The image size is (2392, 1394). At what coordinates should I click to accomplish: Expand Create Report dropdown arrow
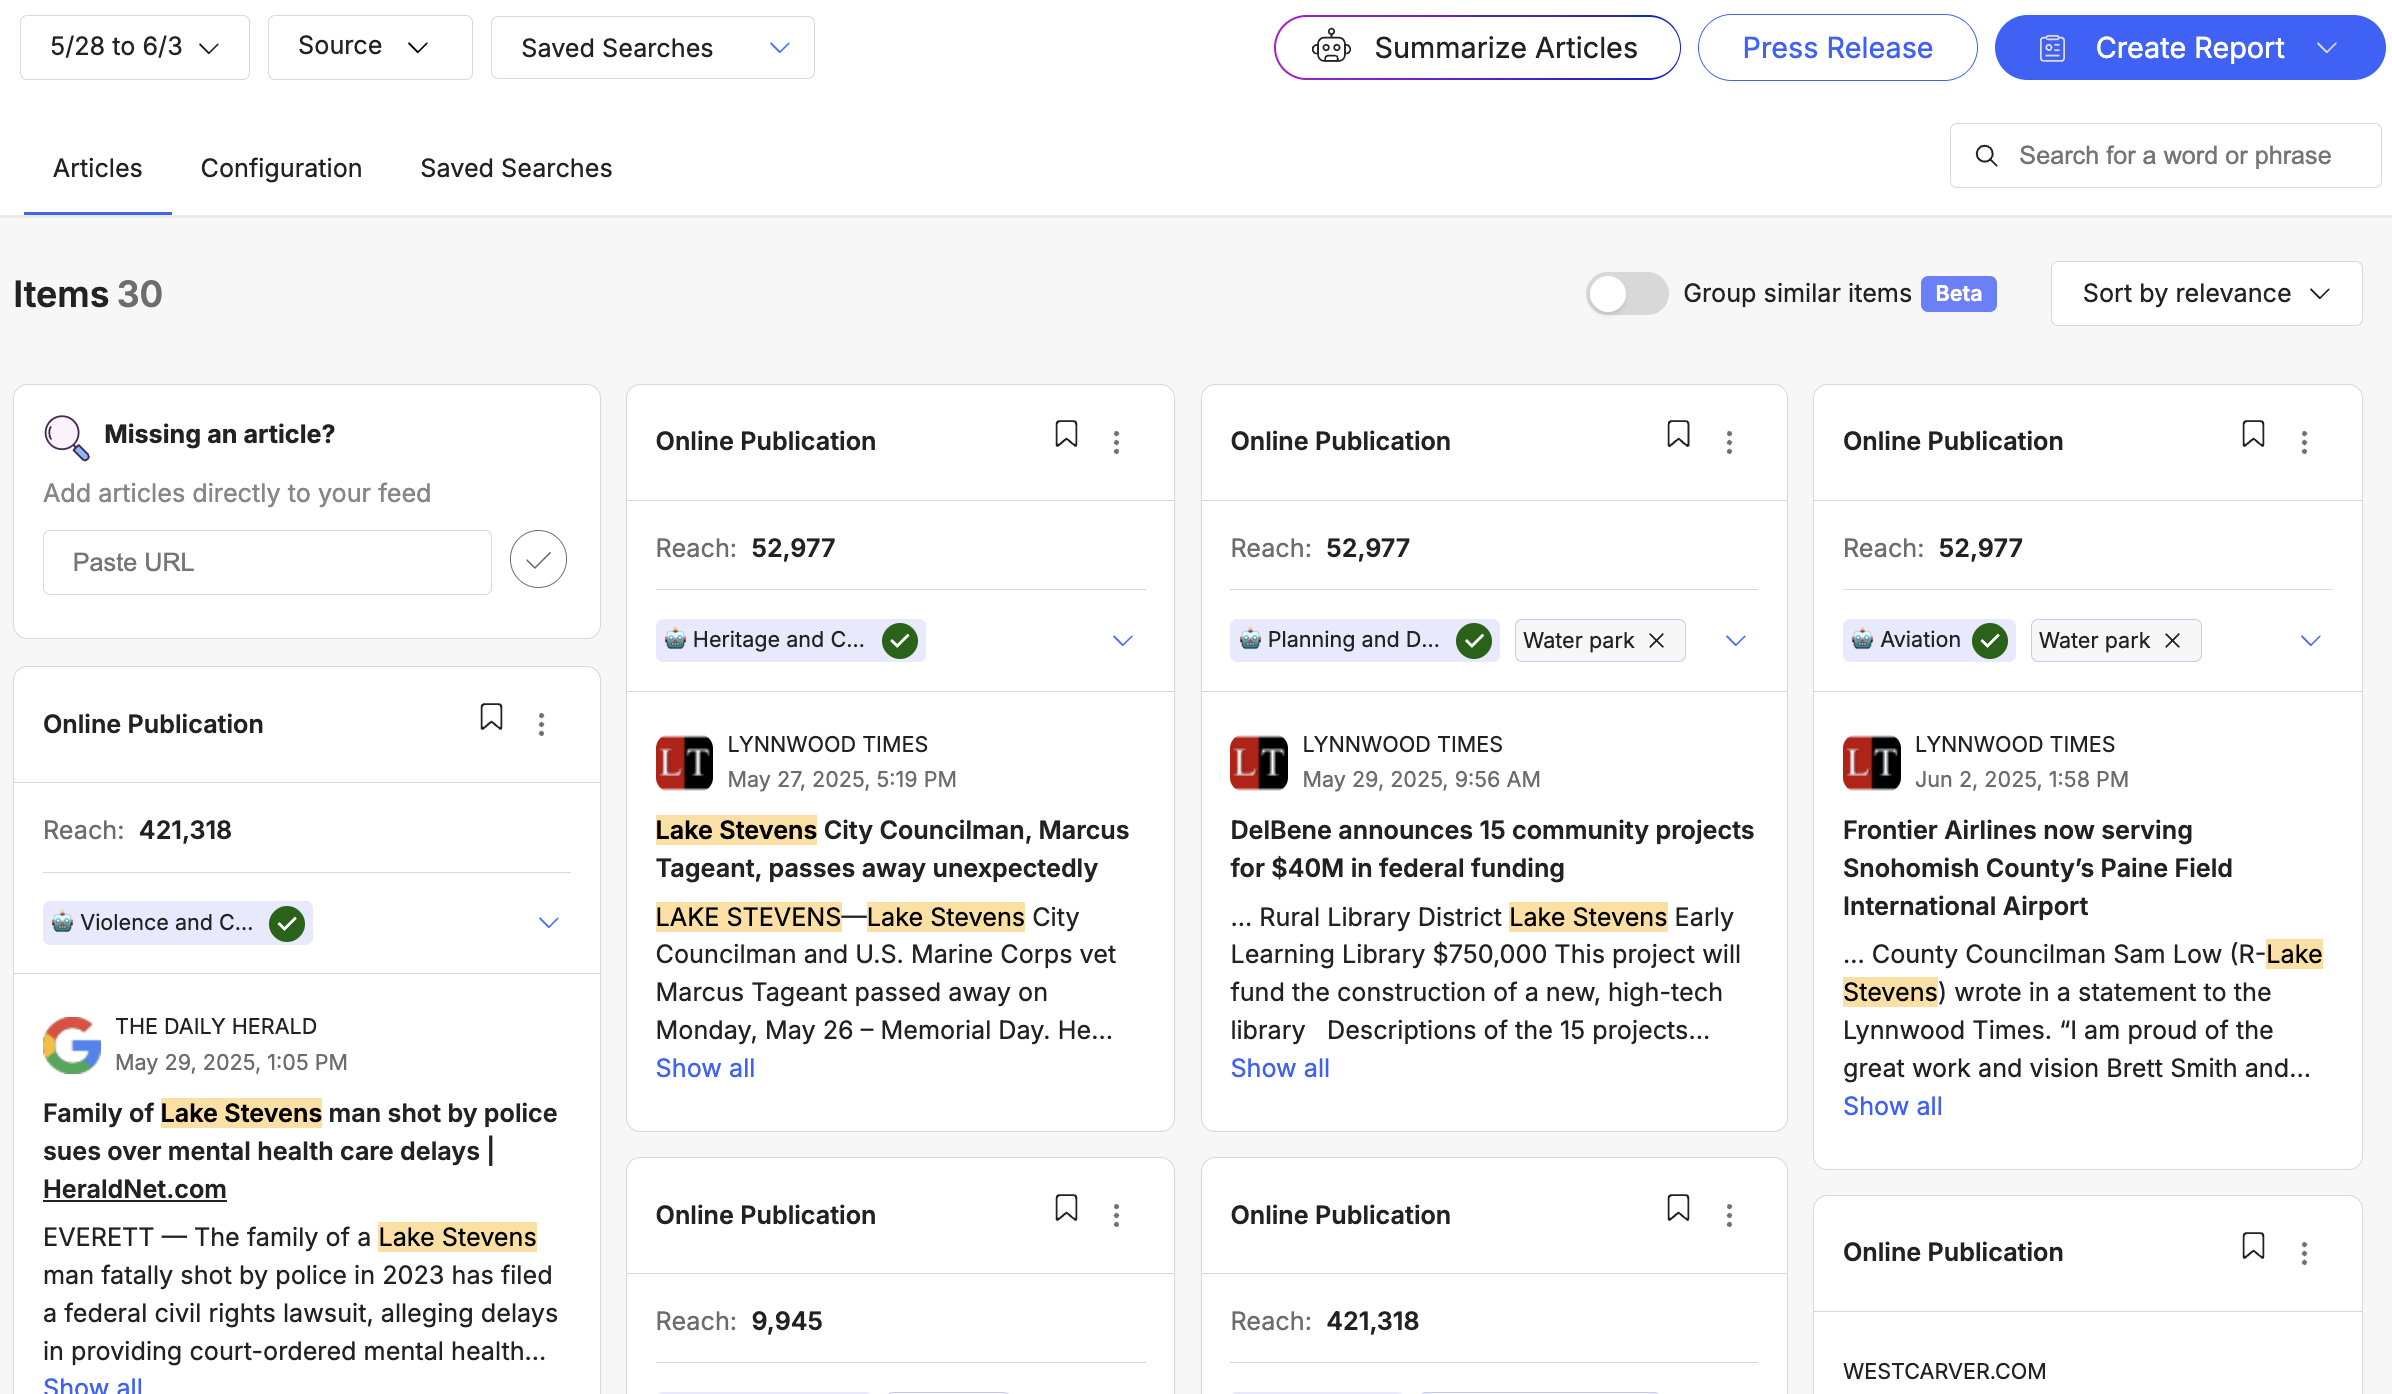coord(2327,47)
